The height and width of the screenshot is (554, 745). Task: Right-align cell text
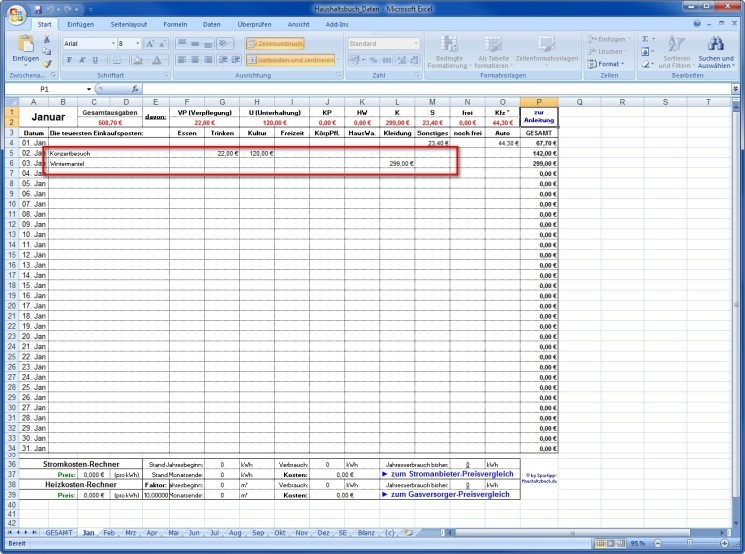point(208,60)
